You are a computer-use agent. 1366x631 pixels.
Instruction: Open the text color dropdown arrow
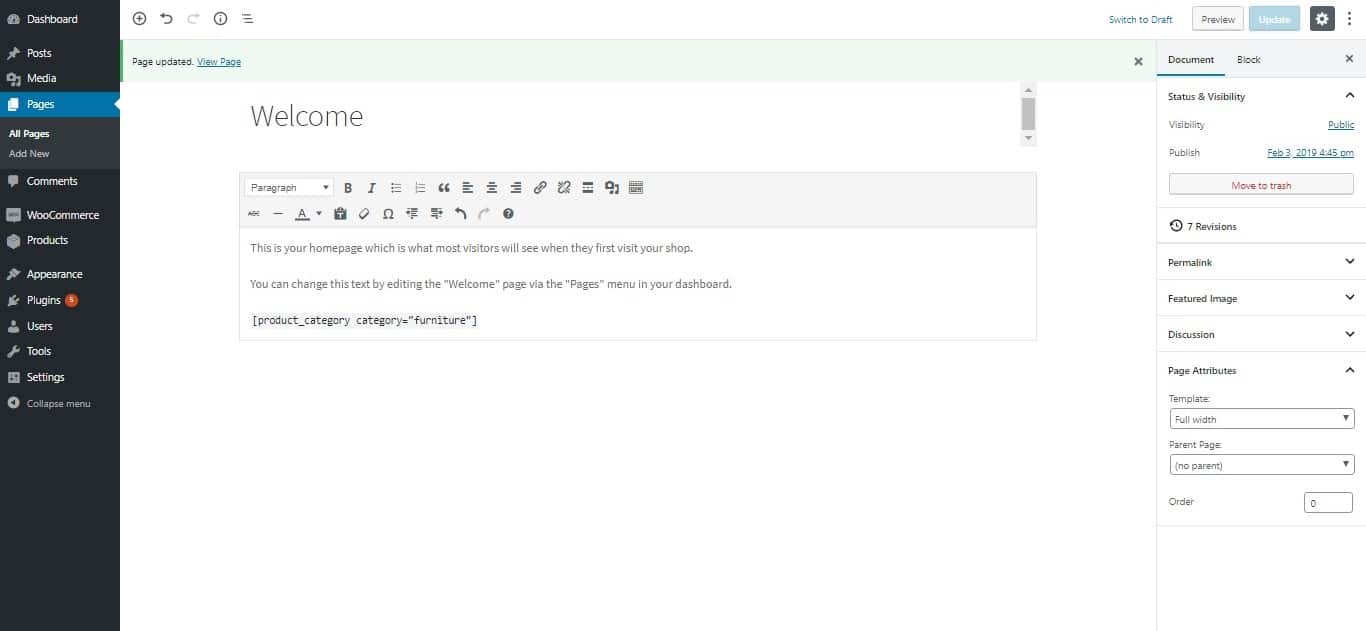click(319, 213)
